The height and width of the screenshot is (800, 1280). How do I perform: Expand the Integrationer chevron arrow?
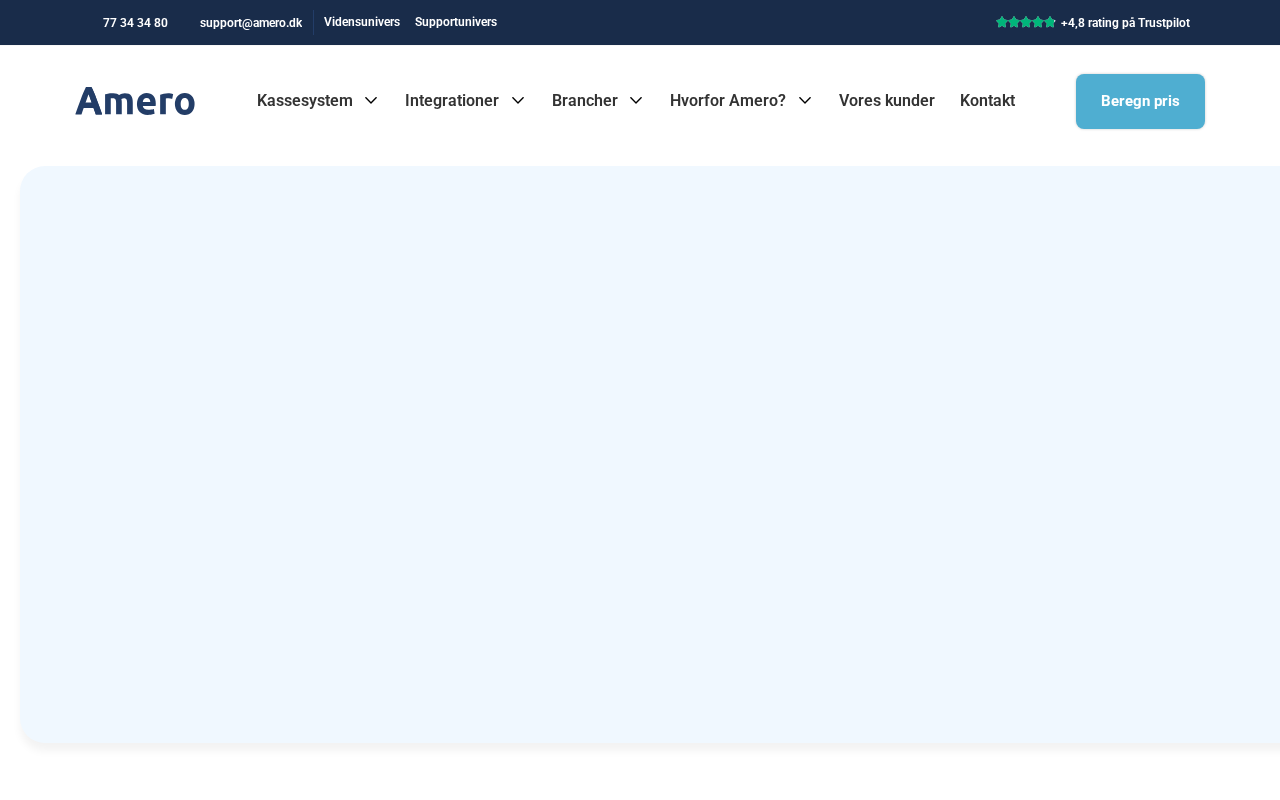pyautogui.click(x=518, y=100)
